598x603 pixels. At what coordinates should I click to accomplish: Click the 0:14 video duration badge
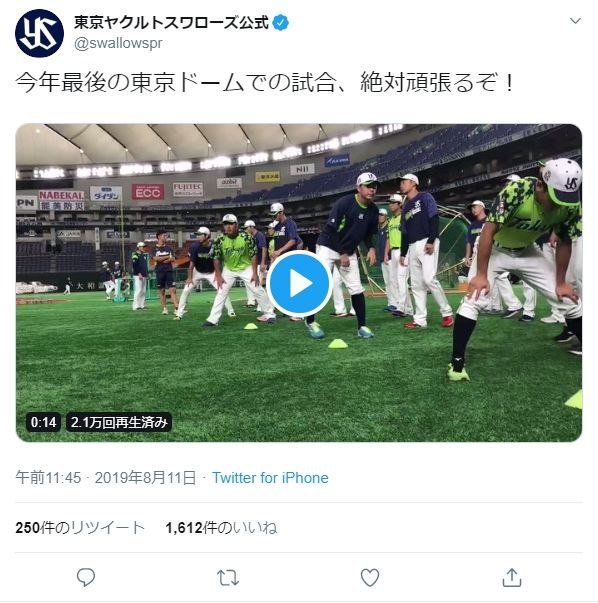tap(43, 422)
